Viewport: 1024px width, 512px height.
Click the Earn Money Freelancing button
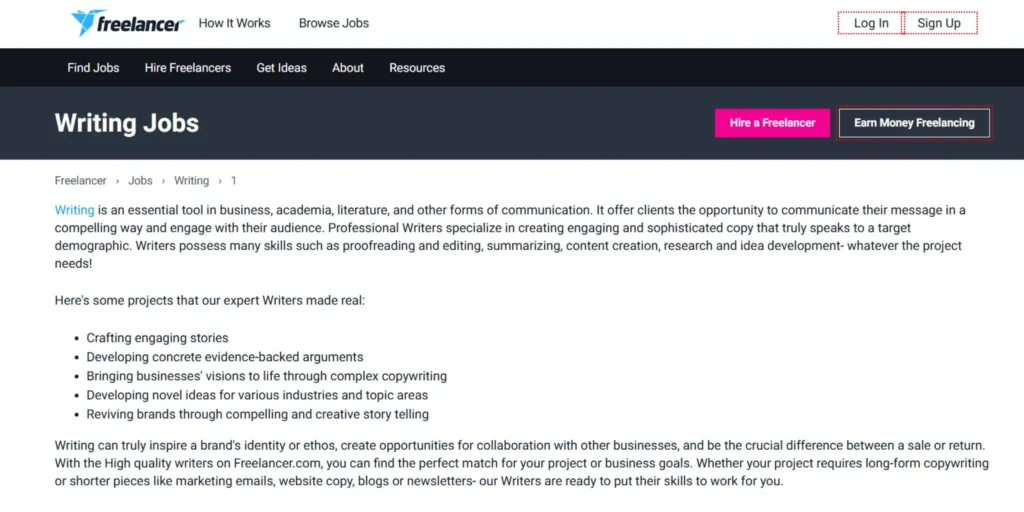click(914, 123)
